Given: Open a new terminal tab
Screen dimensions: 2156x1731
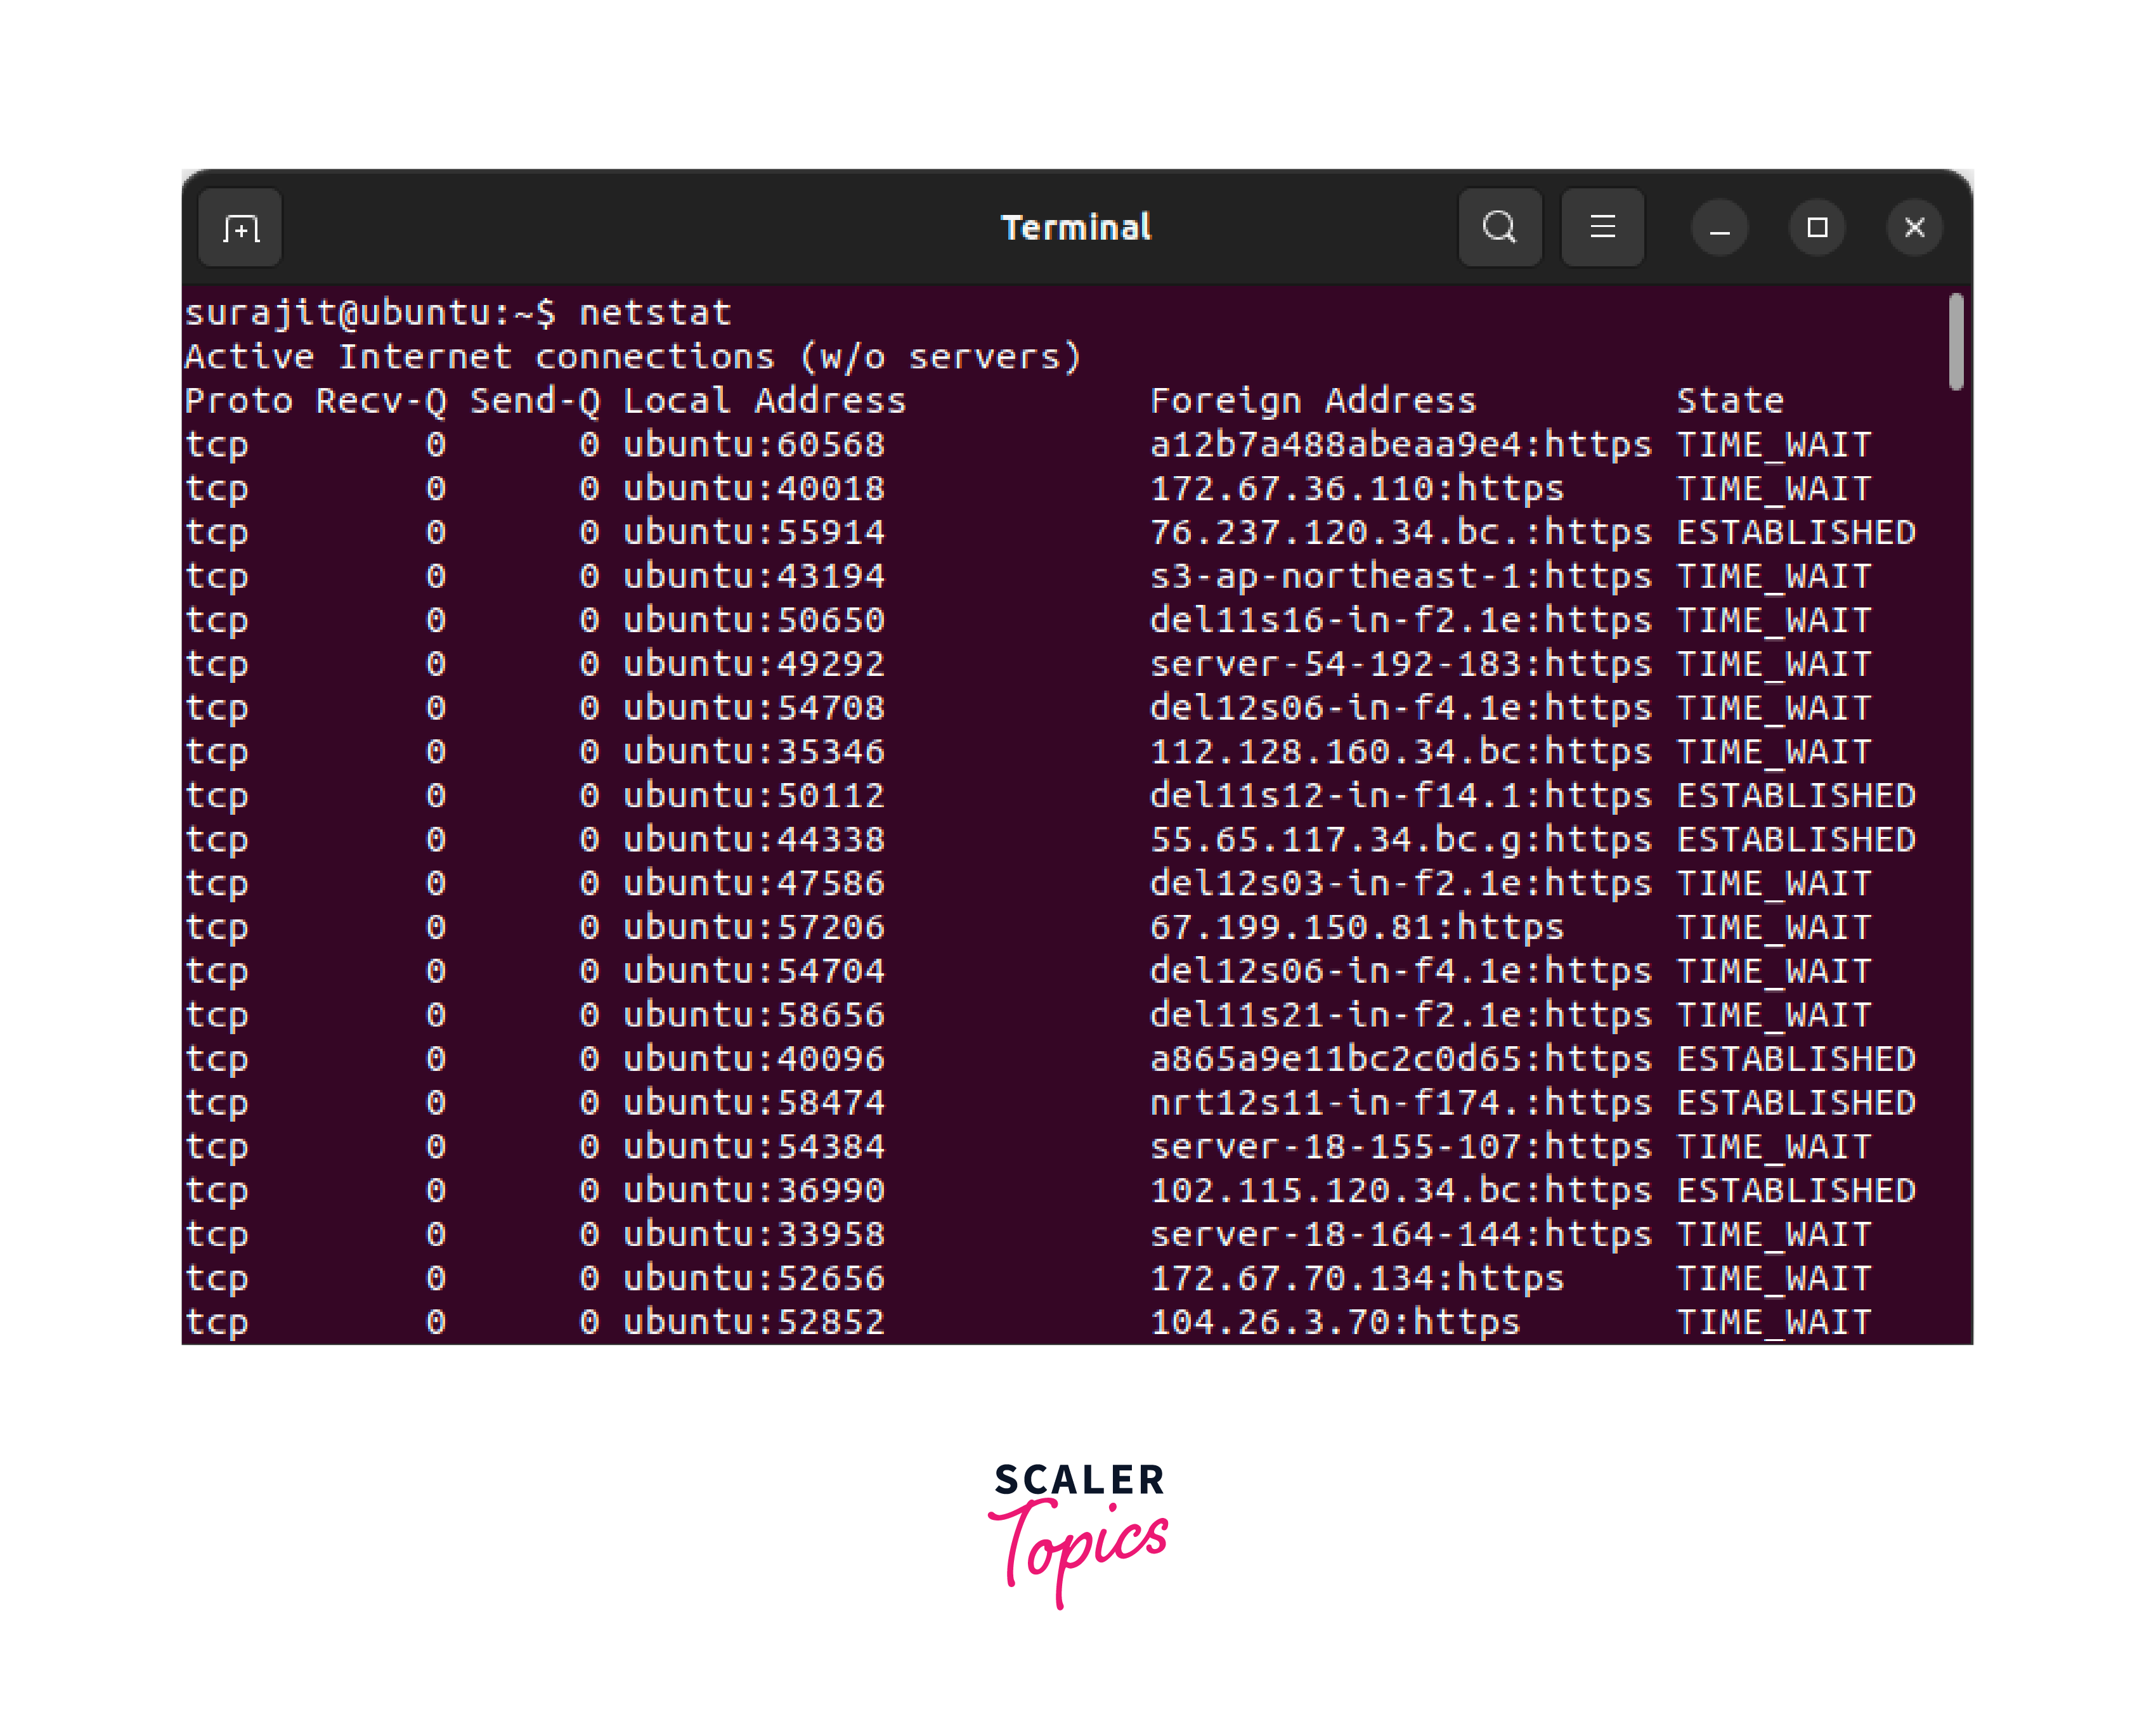Looking at the screenshot, I should coord(240,228).
